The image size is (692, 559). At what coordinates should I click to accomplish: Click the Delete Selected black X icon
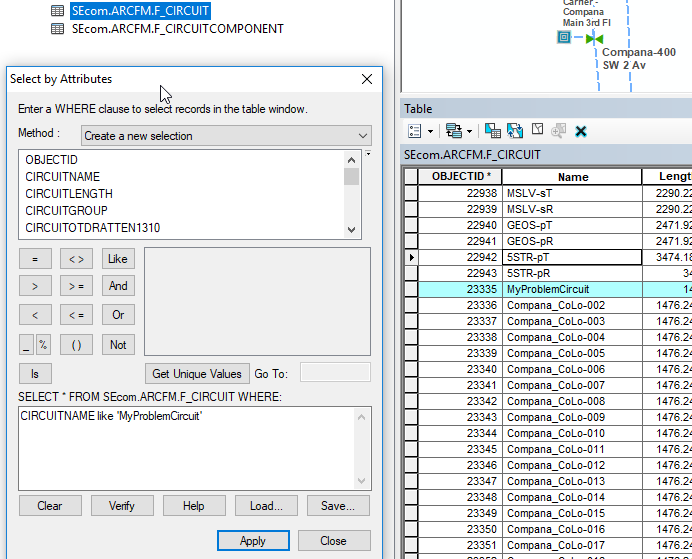[581, 131]
